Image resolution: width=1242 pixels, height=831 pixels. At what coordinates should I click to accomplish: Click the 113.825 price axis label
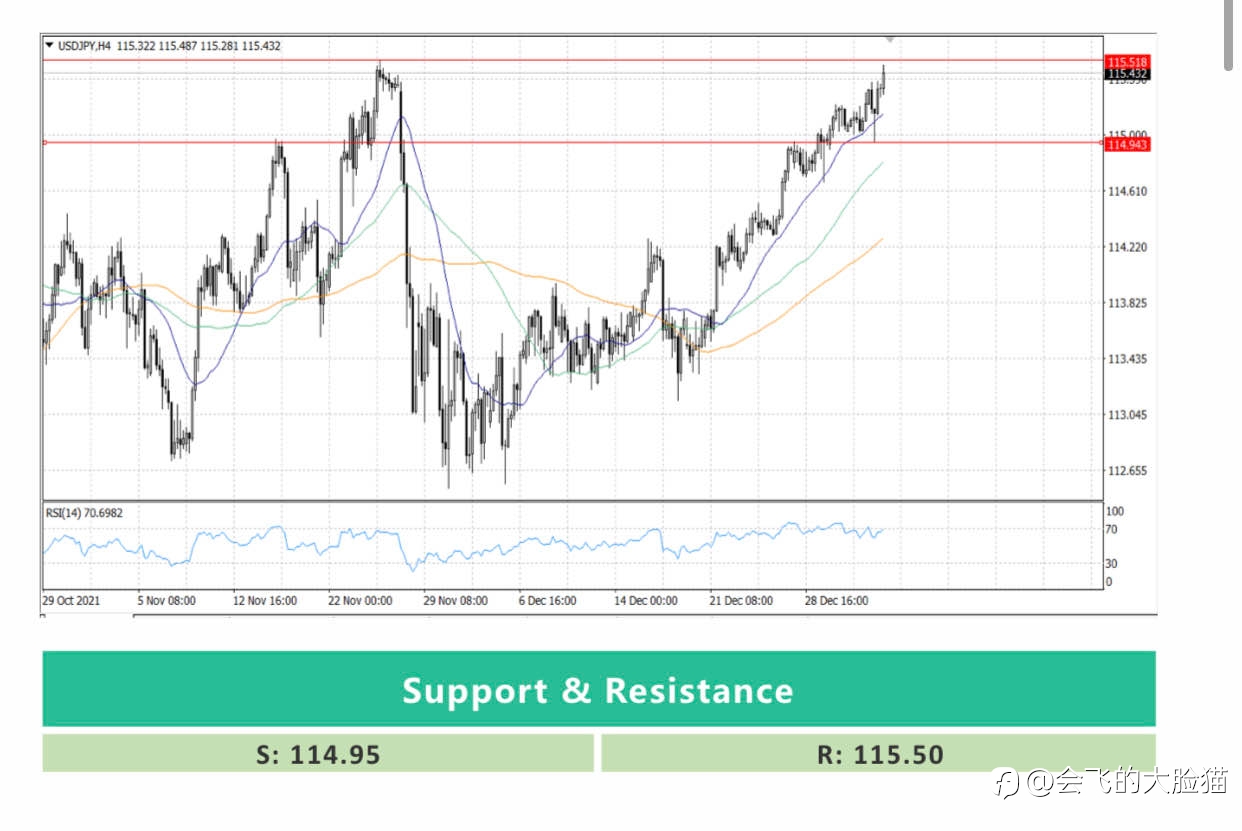(1127, 303)
